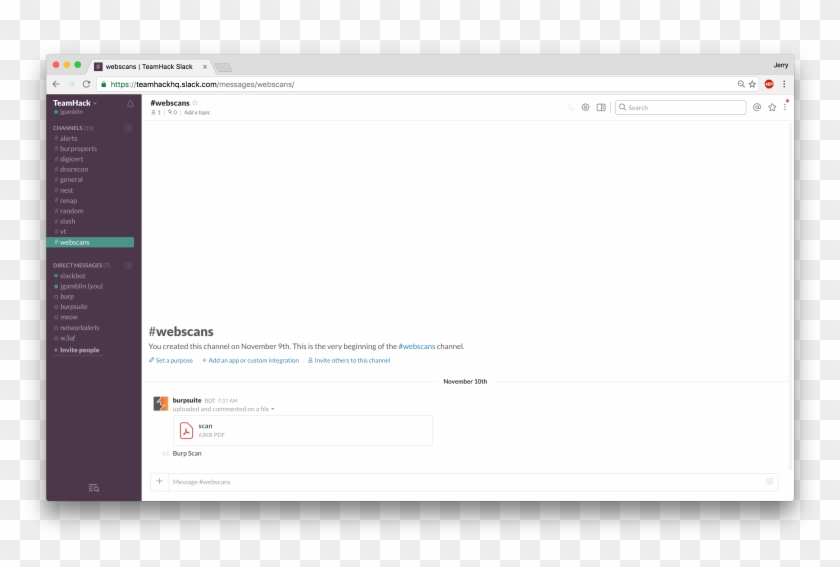Screen dimensions: 840x567
Task: Open mentions with the @ icon
Action: coord(757,107)
